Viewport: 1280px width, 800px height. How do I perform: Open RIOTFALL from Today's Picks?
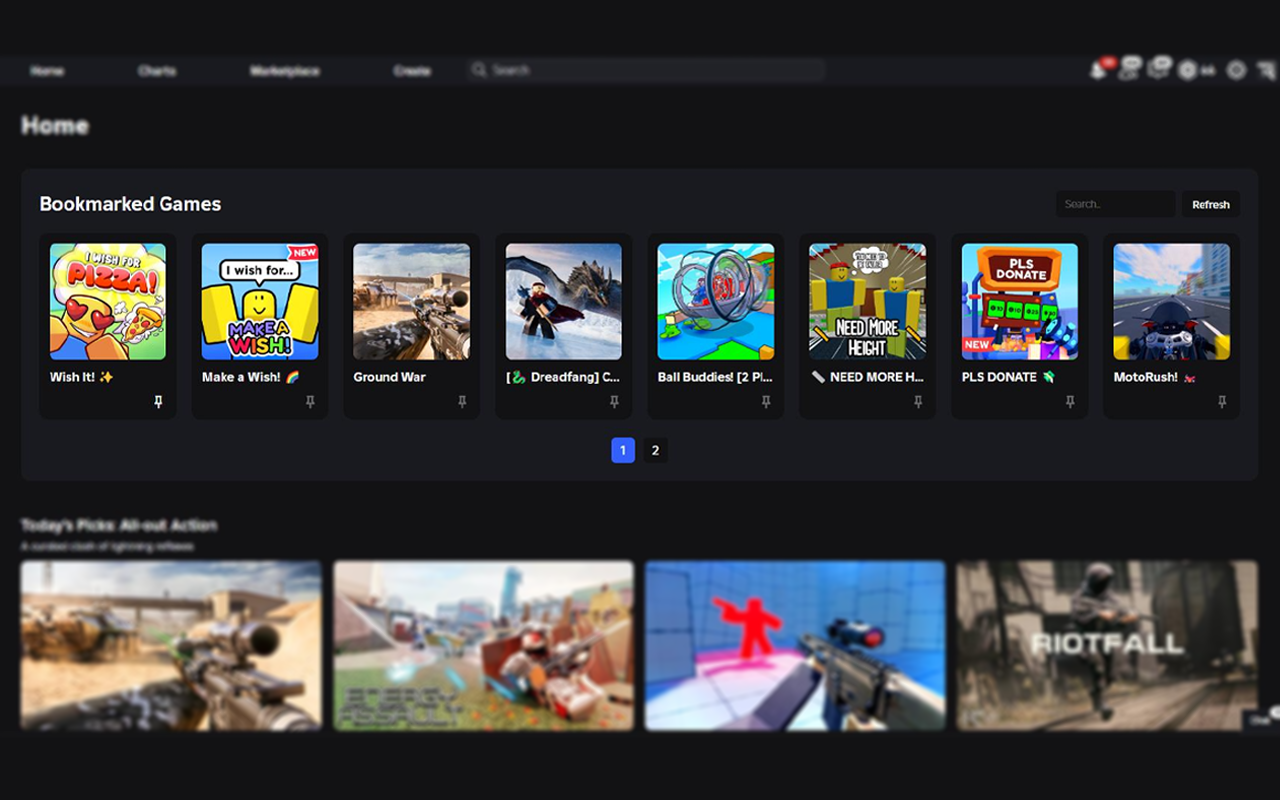pyautogui.click(x=1106, y=645)
